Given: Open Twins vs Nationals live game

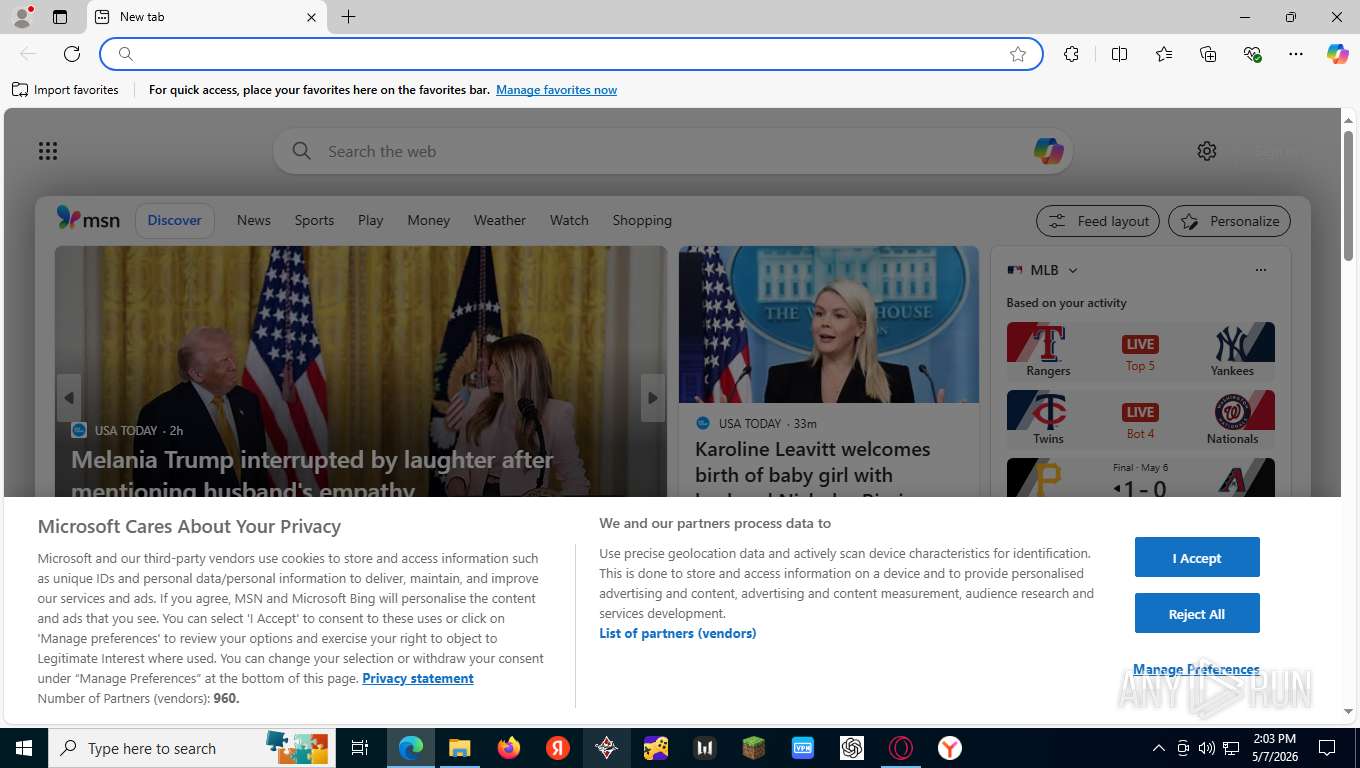Looking at the screenshot, I should (x=1140, y=418).
